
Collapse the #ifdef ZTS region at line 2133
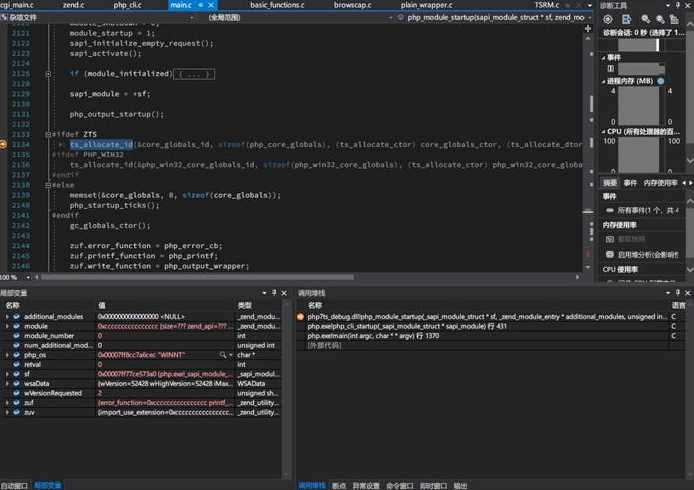(48, 134)
